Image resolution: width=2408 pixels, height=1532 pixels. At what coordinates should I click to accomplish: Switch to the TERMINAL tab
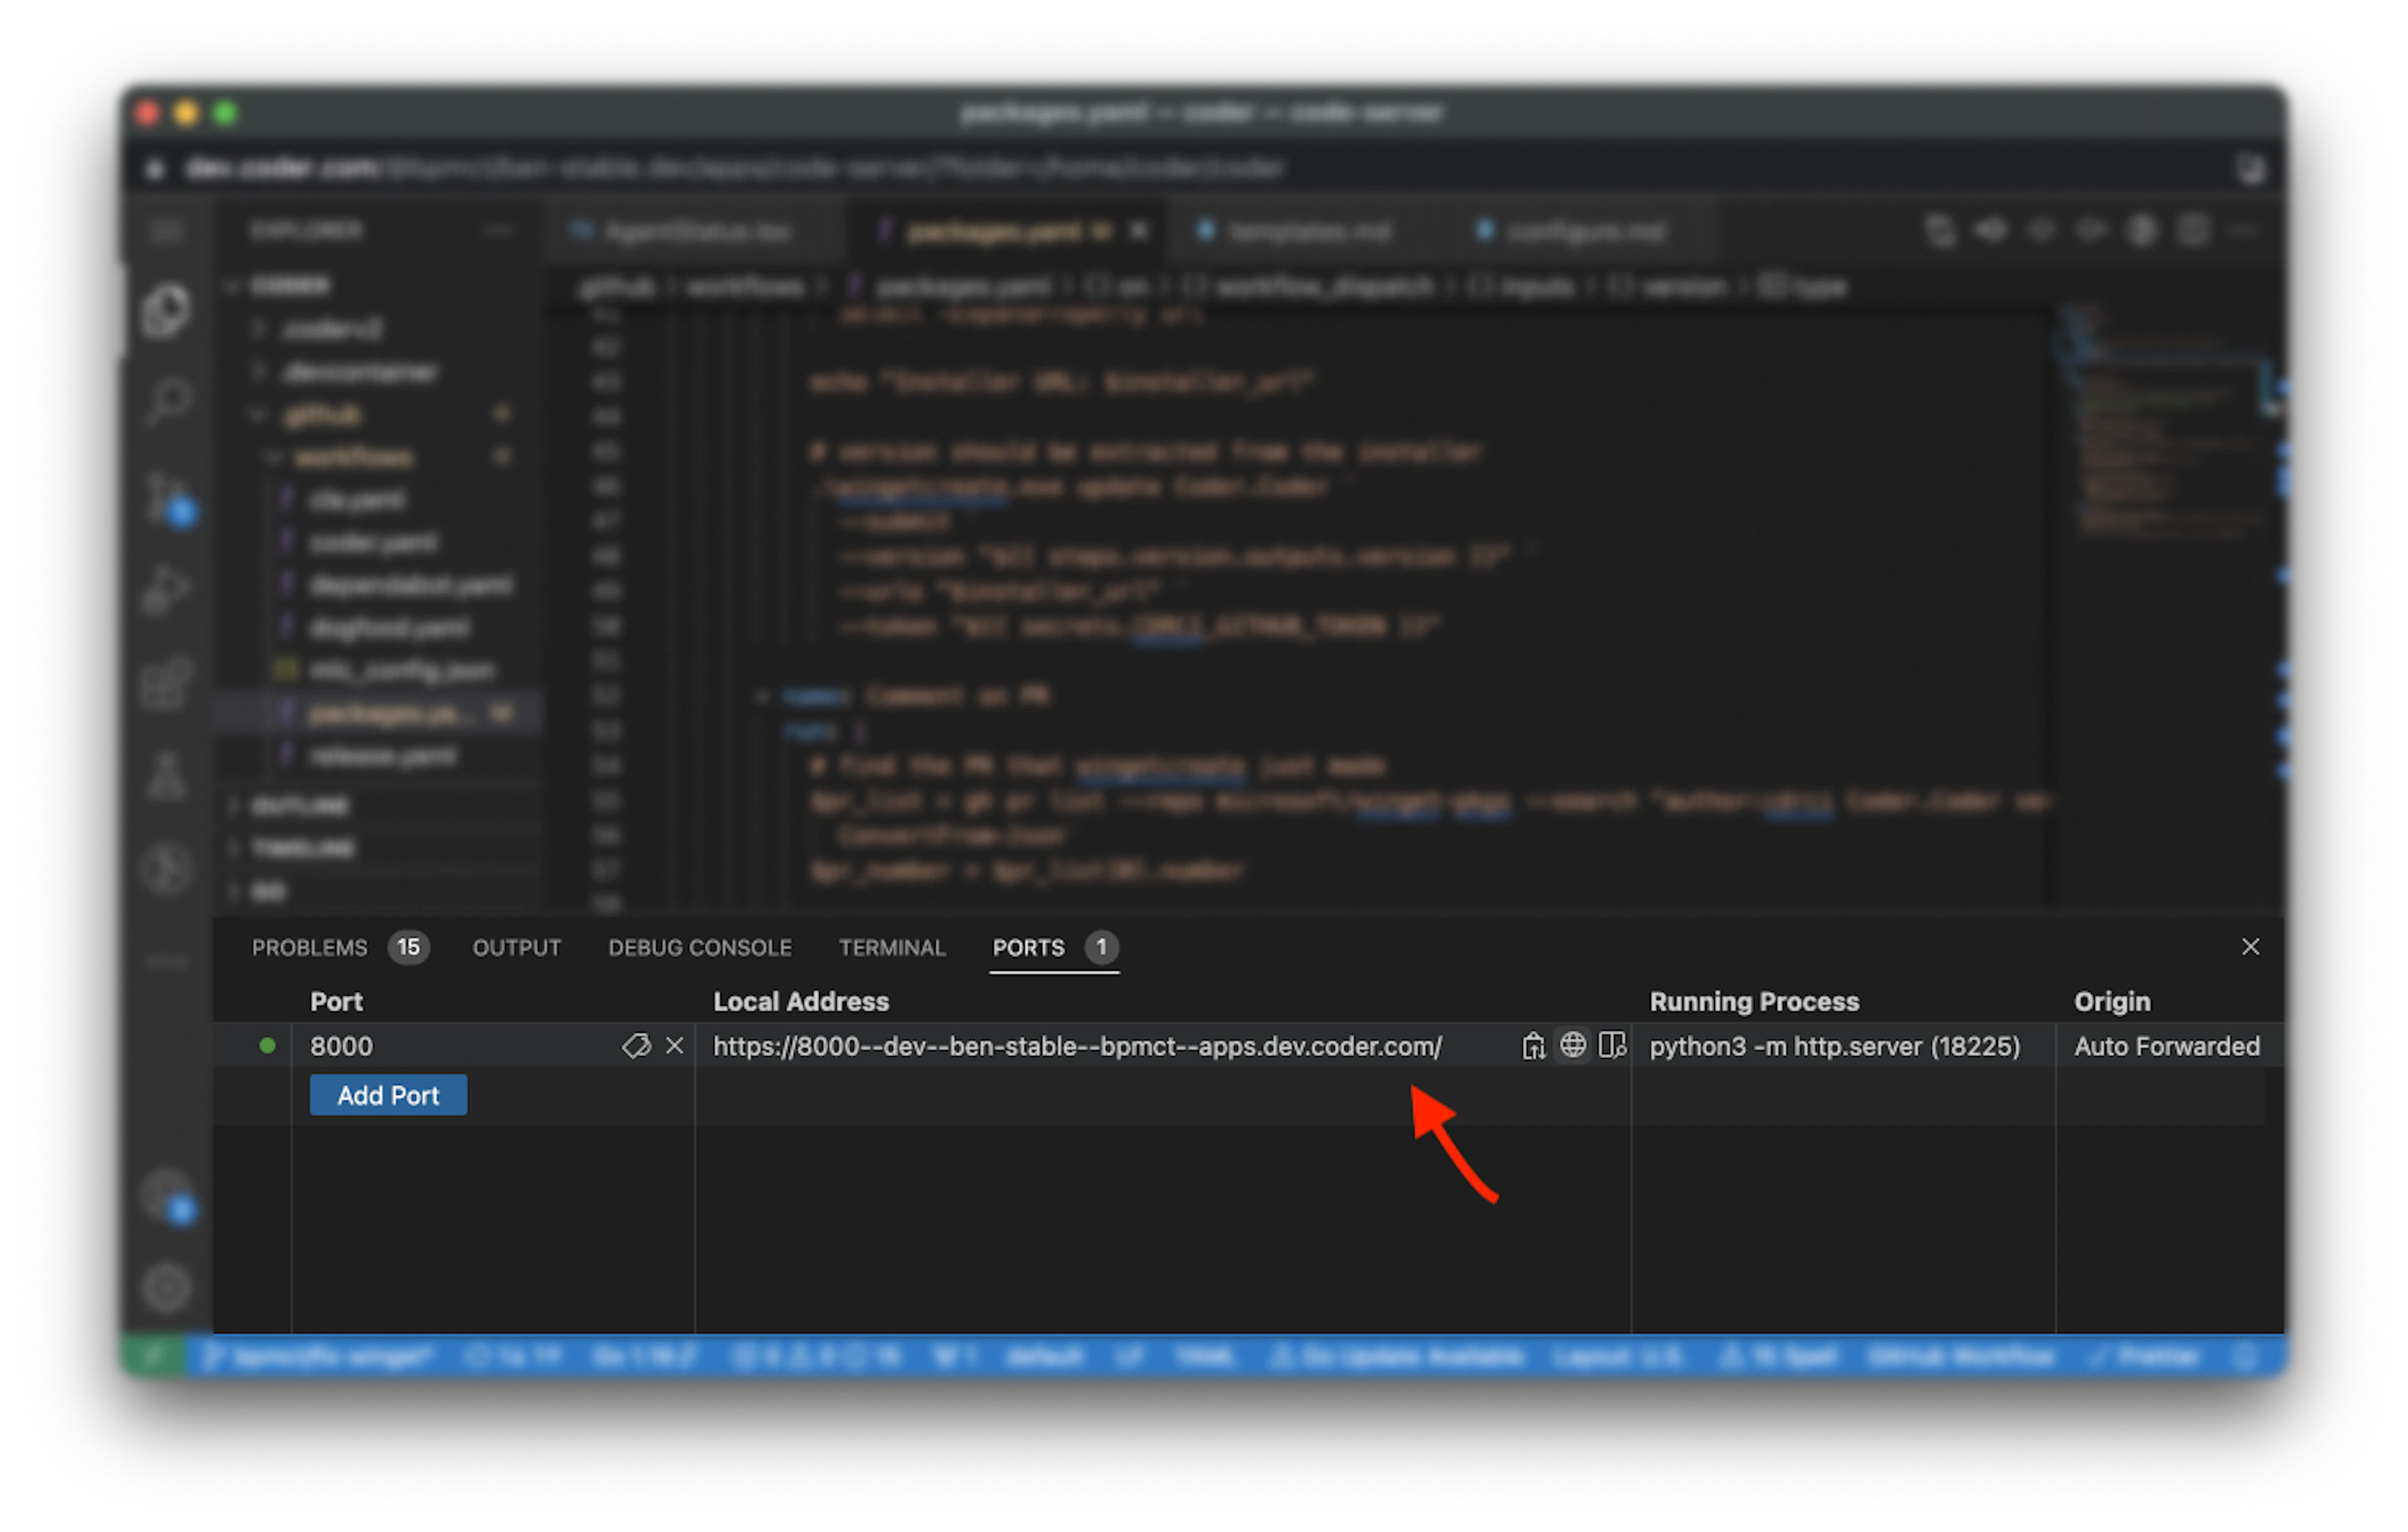[x=892, y=947]
